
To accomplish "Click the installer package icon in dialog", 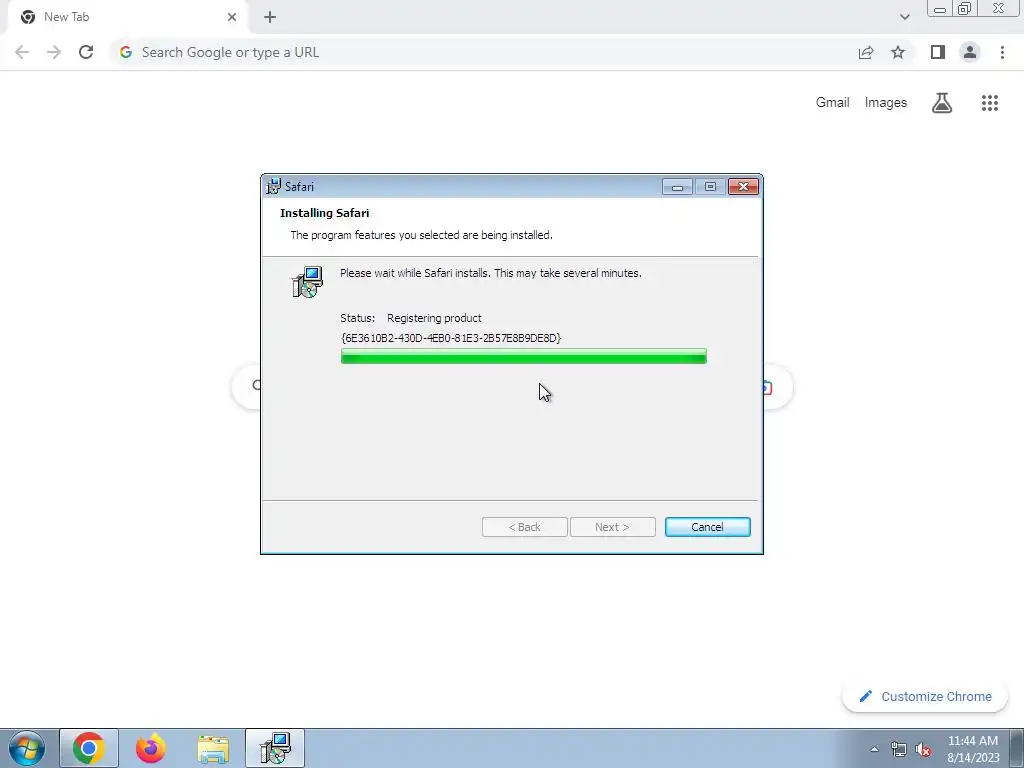I will [x=307, y=282].
